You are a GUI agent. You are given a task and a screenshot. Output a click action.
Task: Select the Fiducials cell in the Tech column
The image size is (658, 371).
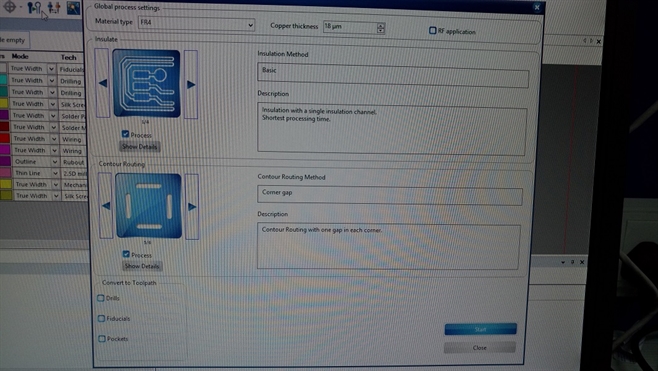[70, 69]
